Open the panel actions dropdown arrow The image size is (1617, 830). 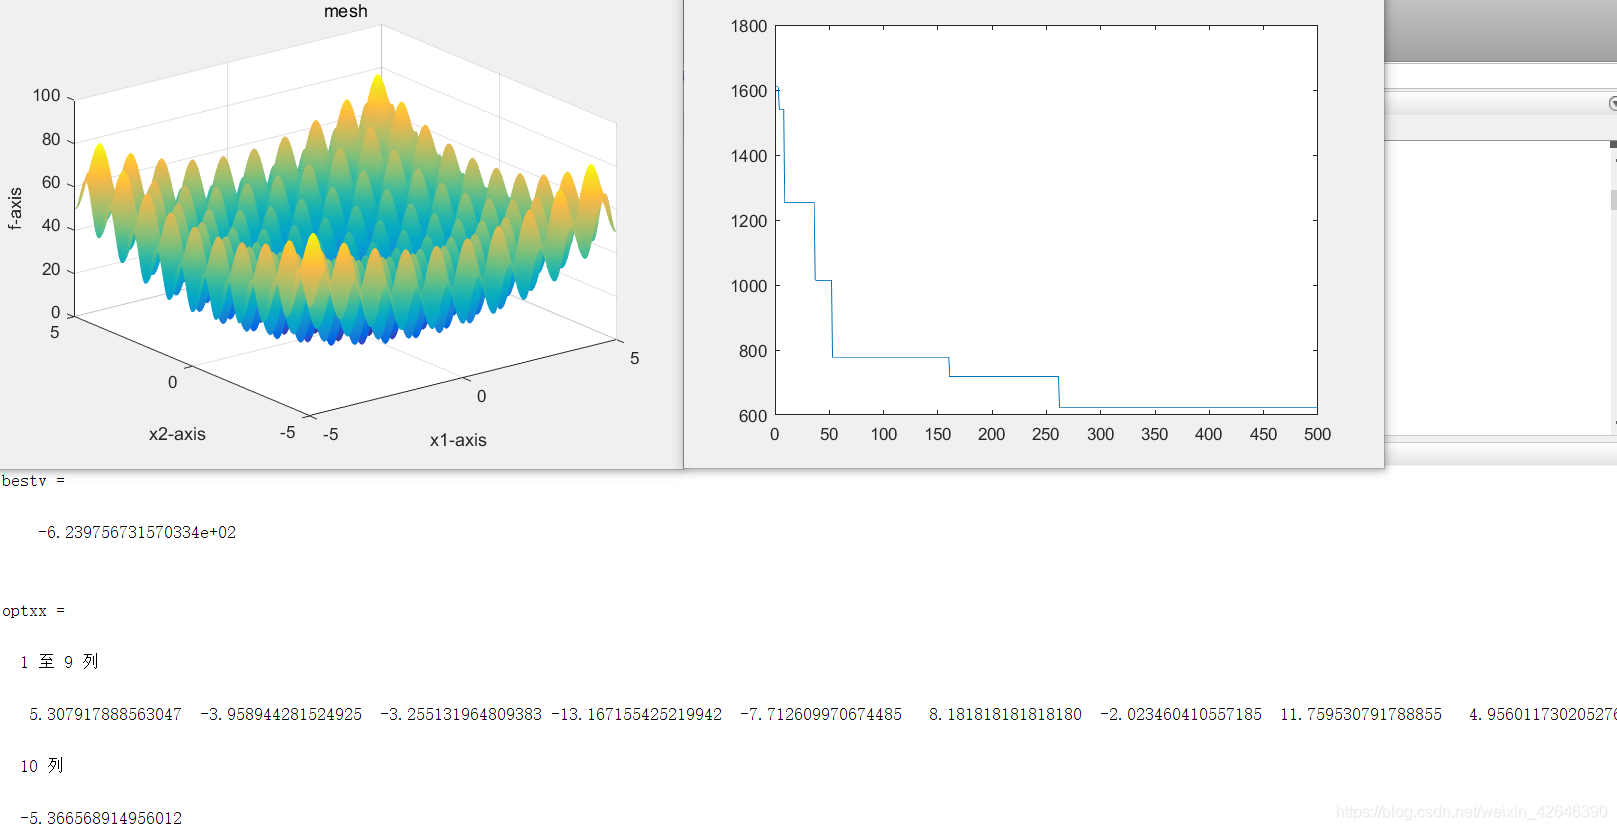(1612, 103)
